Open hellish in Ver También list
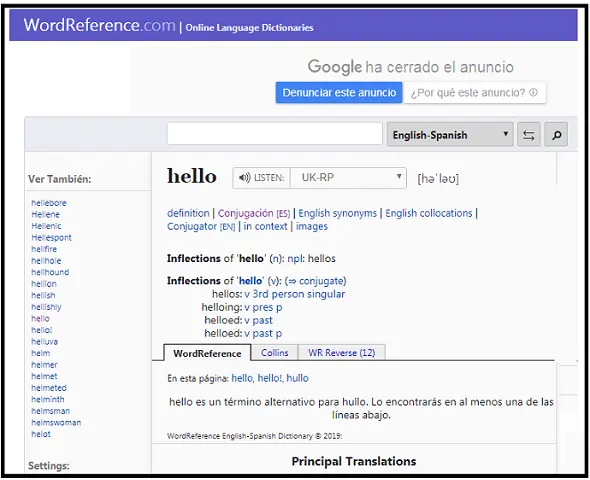The width and height of the screenshot is (590, 480). [x=43, y=295]
